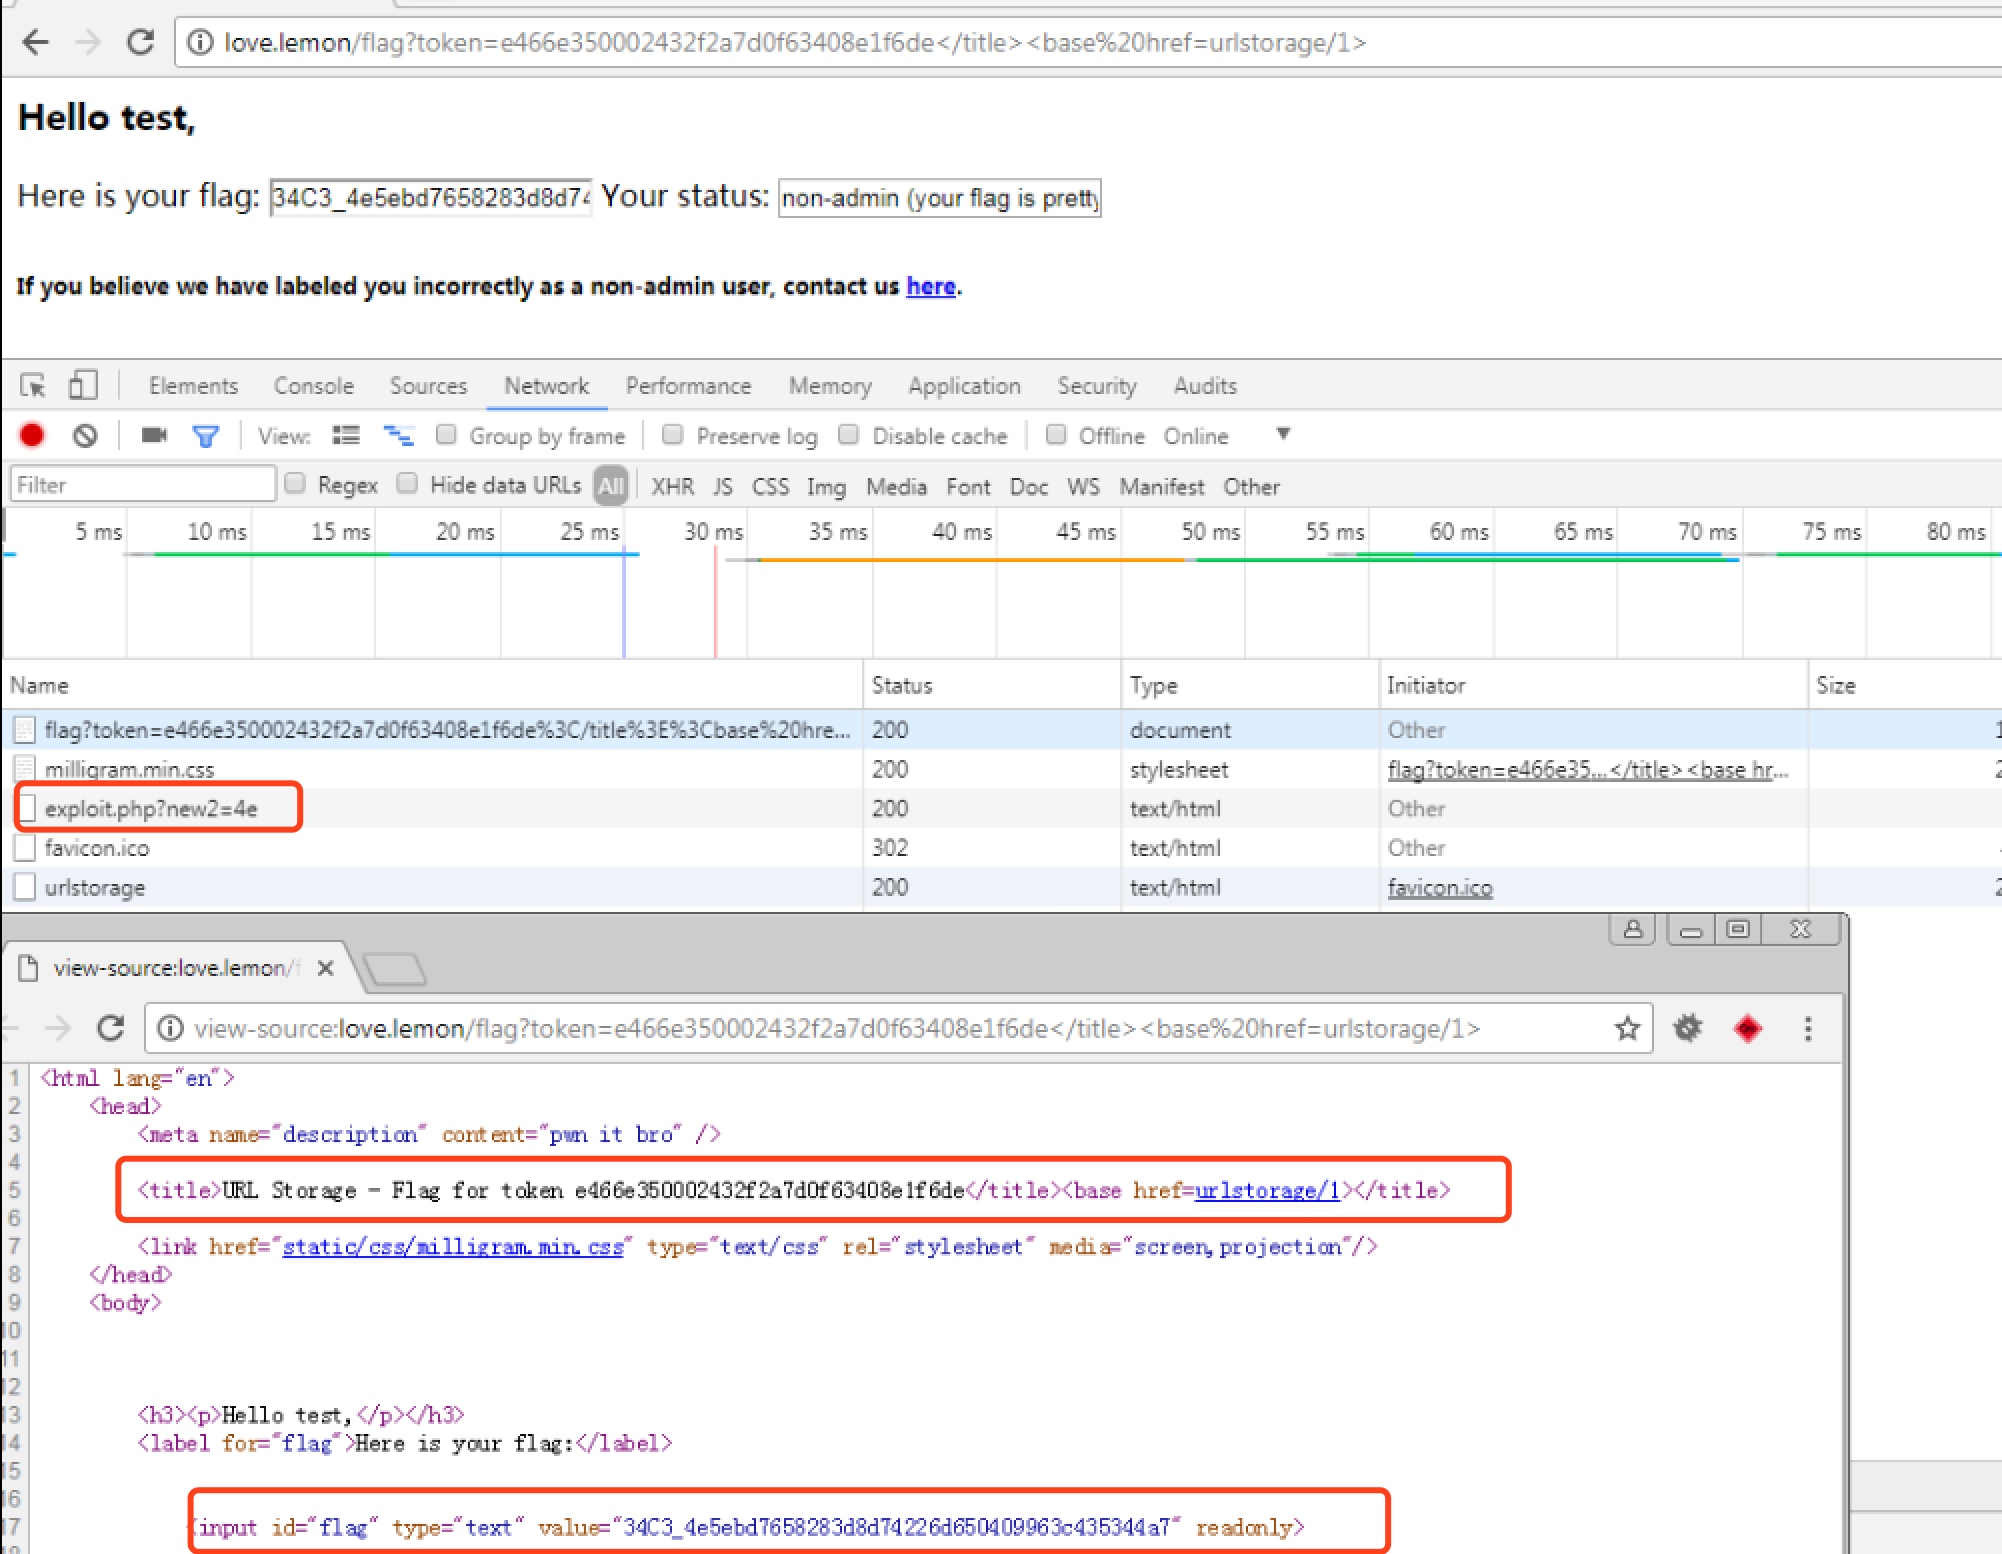2002x1554 pixels.
Task: Click the 'here' contact link
Action: [x=930, y=286]
